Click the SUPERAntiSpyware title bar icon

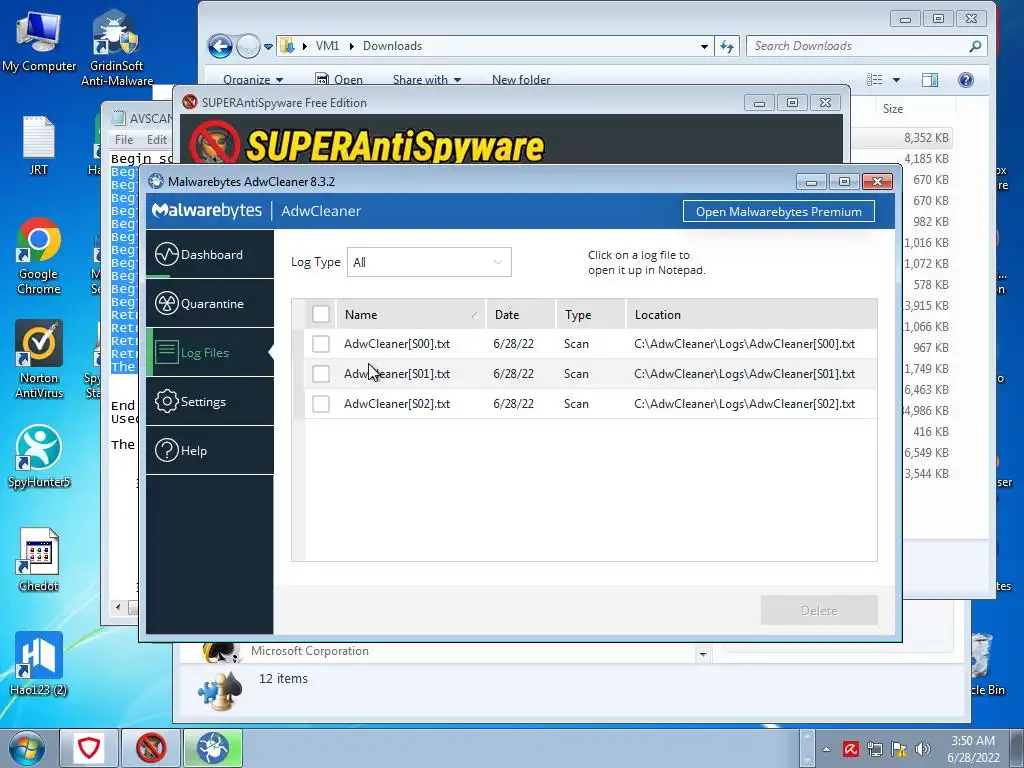[190, 102]
